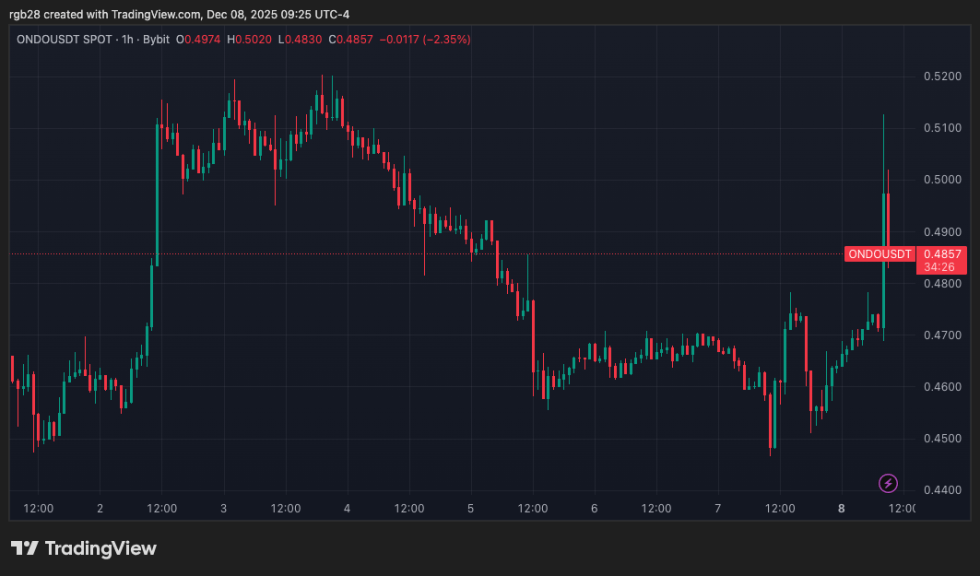Click the purple lightning instant trading icon

pyautogui.click(x=887, y=483)
